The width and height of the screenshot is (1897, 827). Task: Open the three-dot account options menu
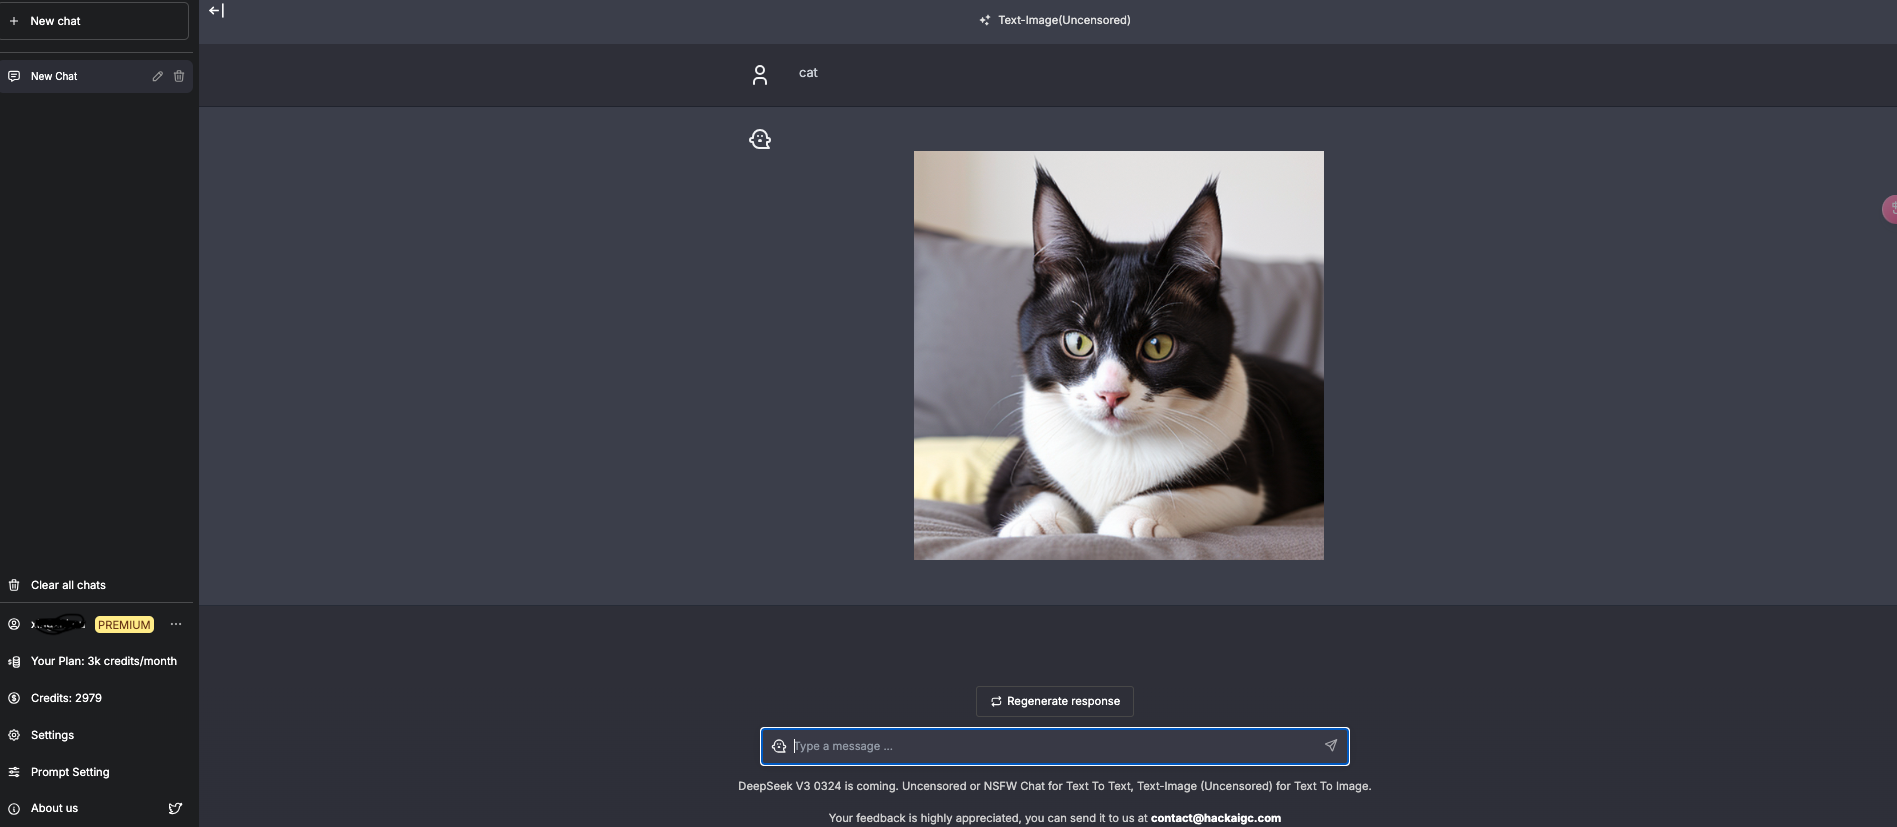click(x=176, y=624)
